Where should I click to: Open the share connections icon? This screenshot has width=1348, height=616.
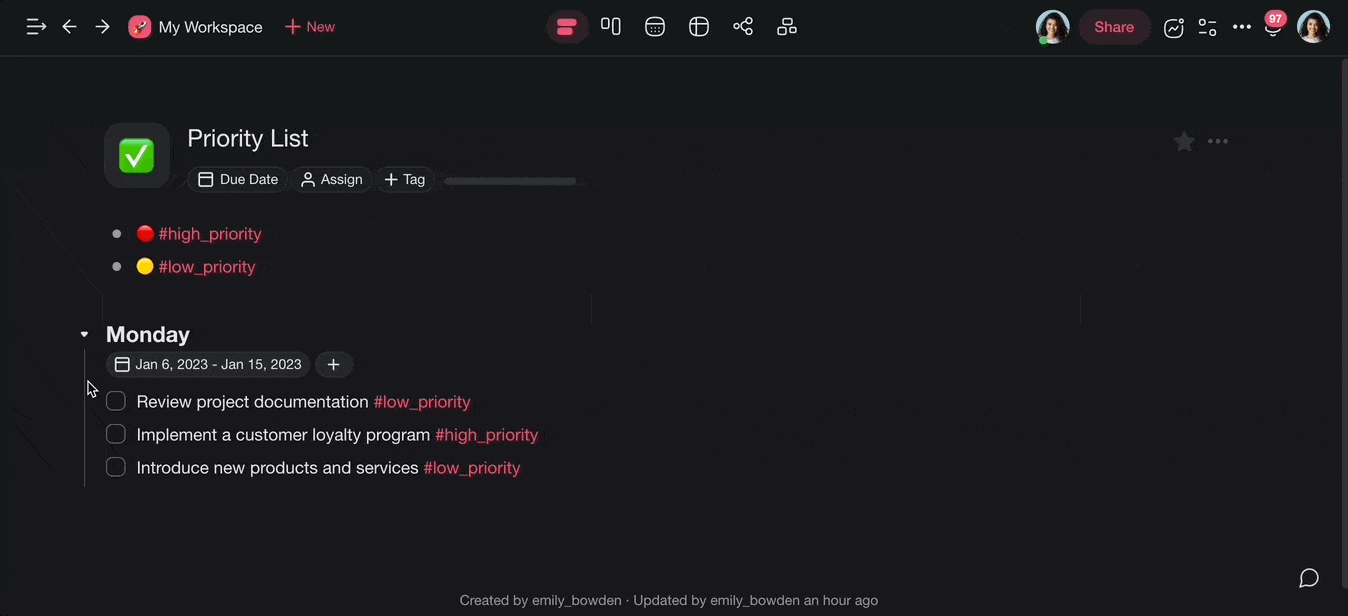point(743,27)
